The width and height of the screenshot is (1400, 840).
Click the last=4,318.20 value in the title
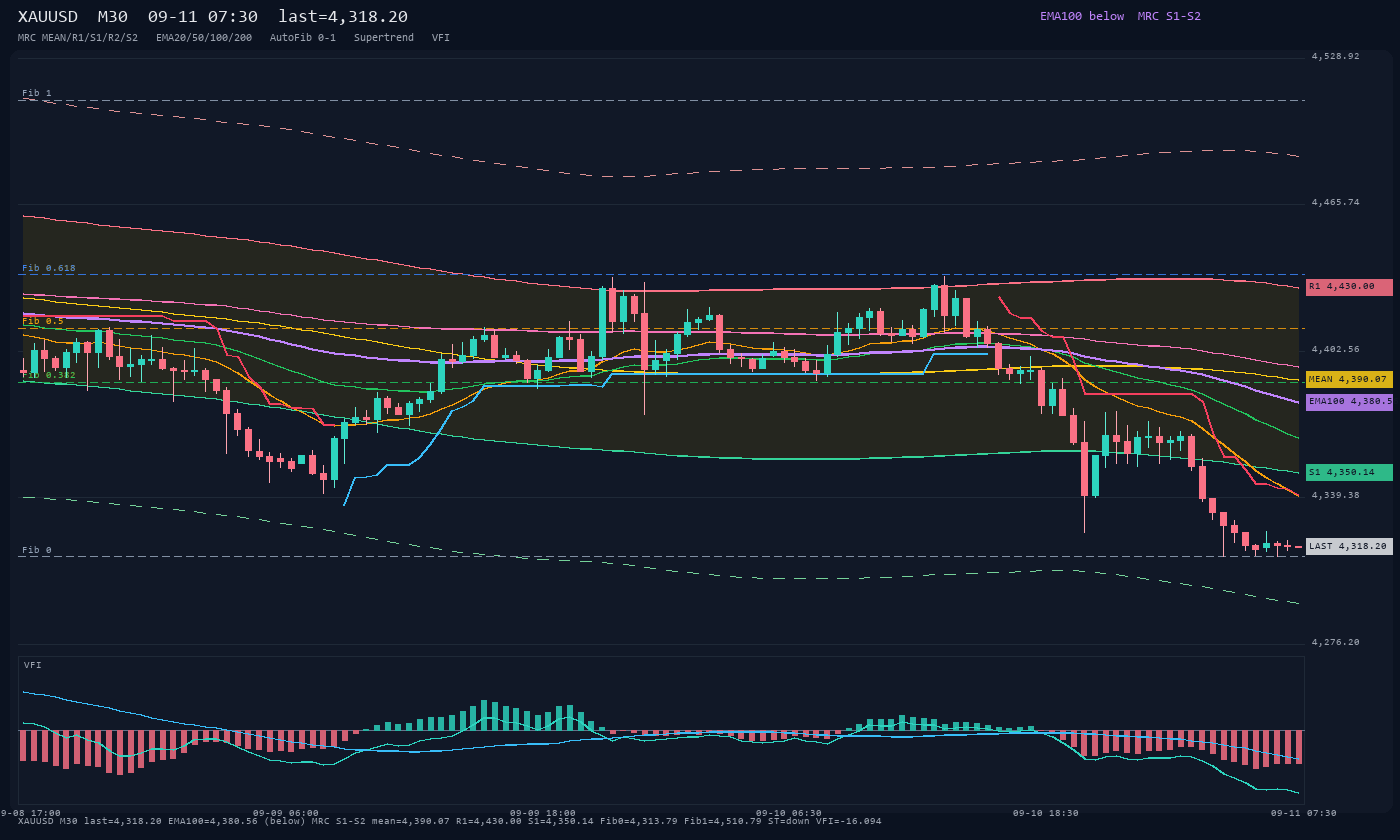point(343,17)
